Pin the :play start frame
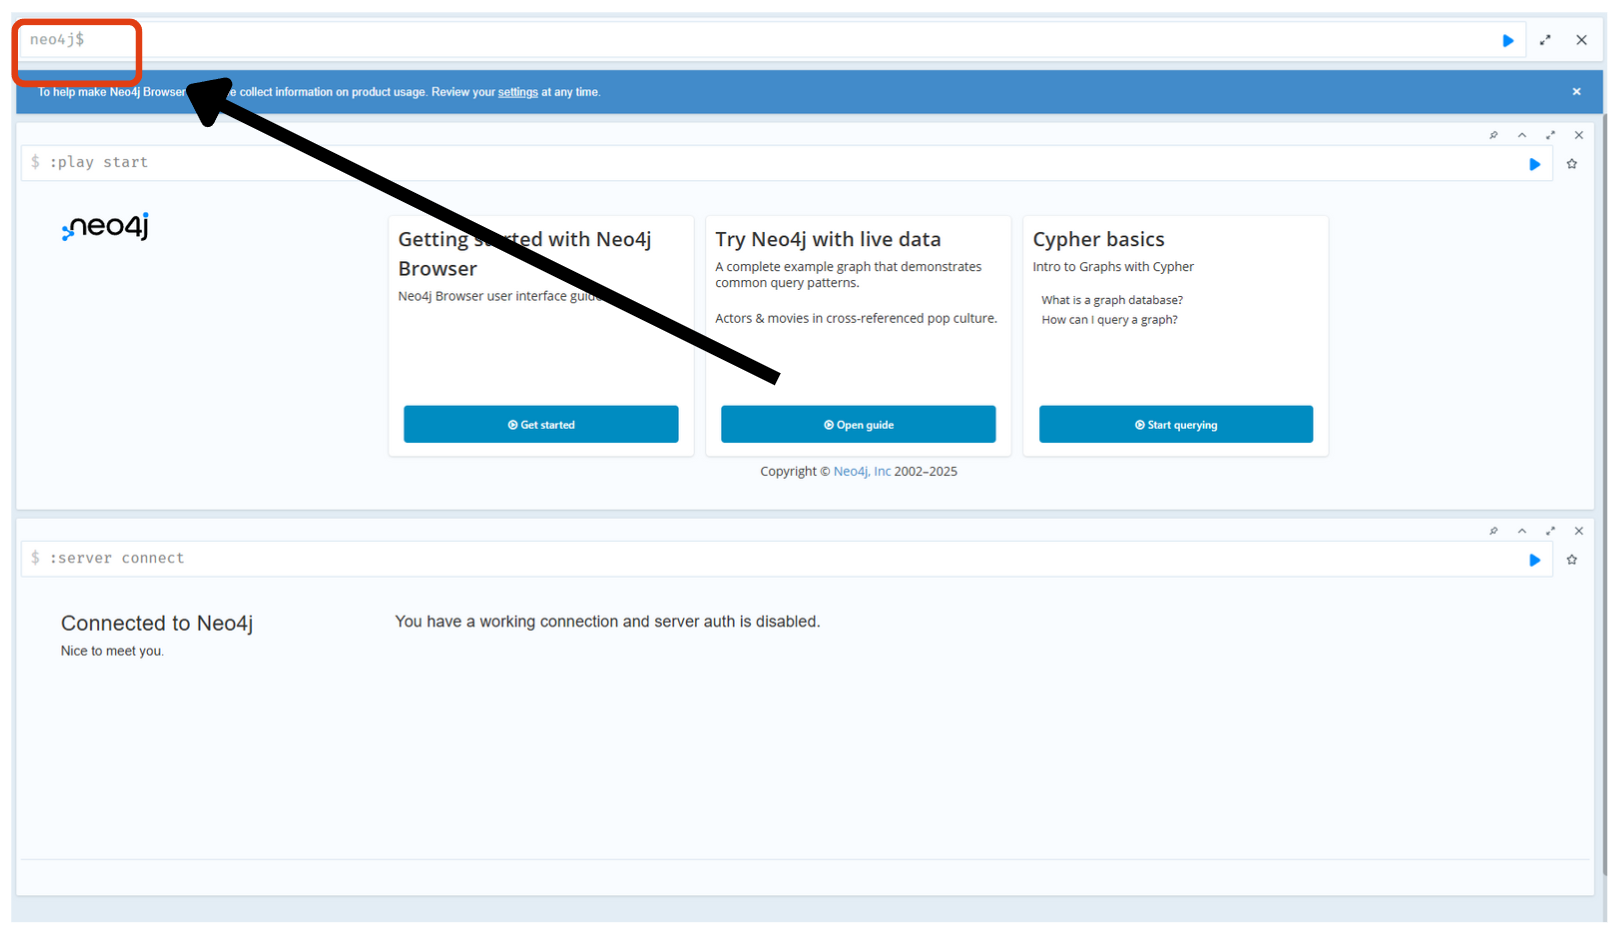1621x934 pixels. (1493, 135)
